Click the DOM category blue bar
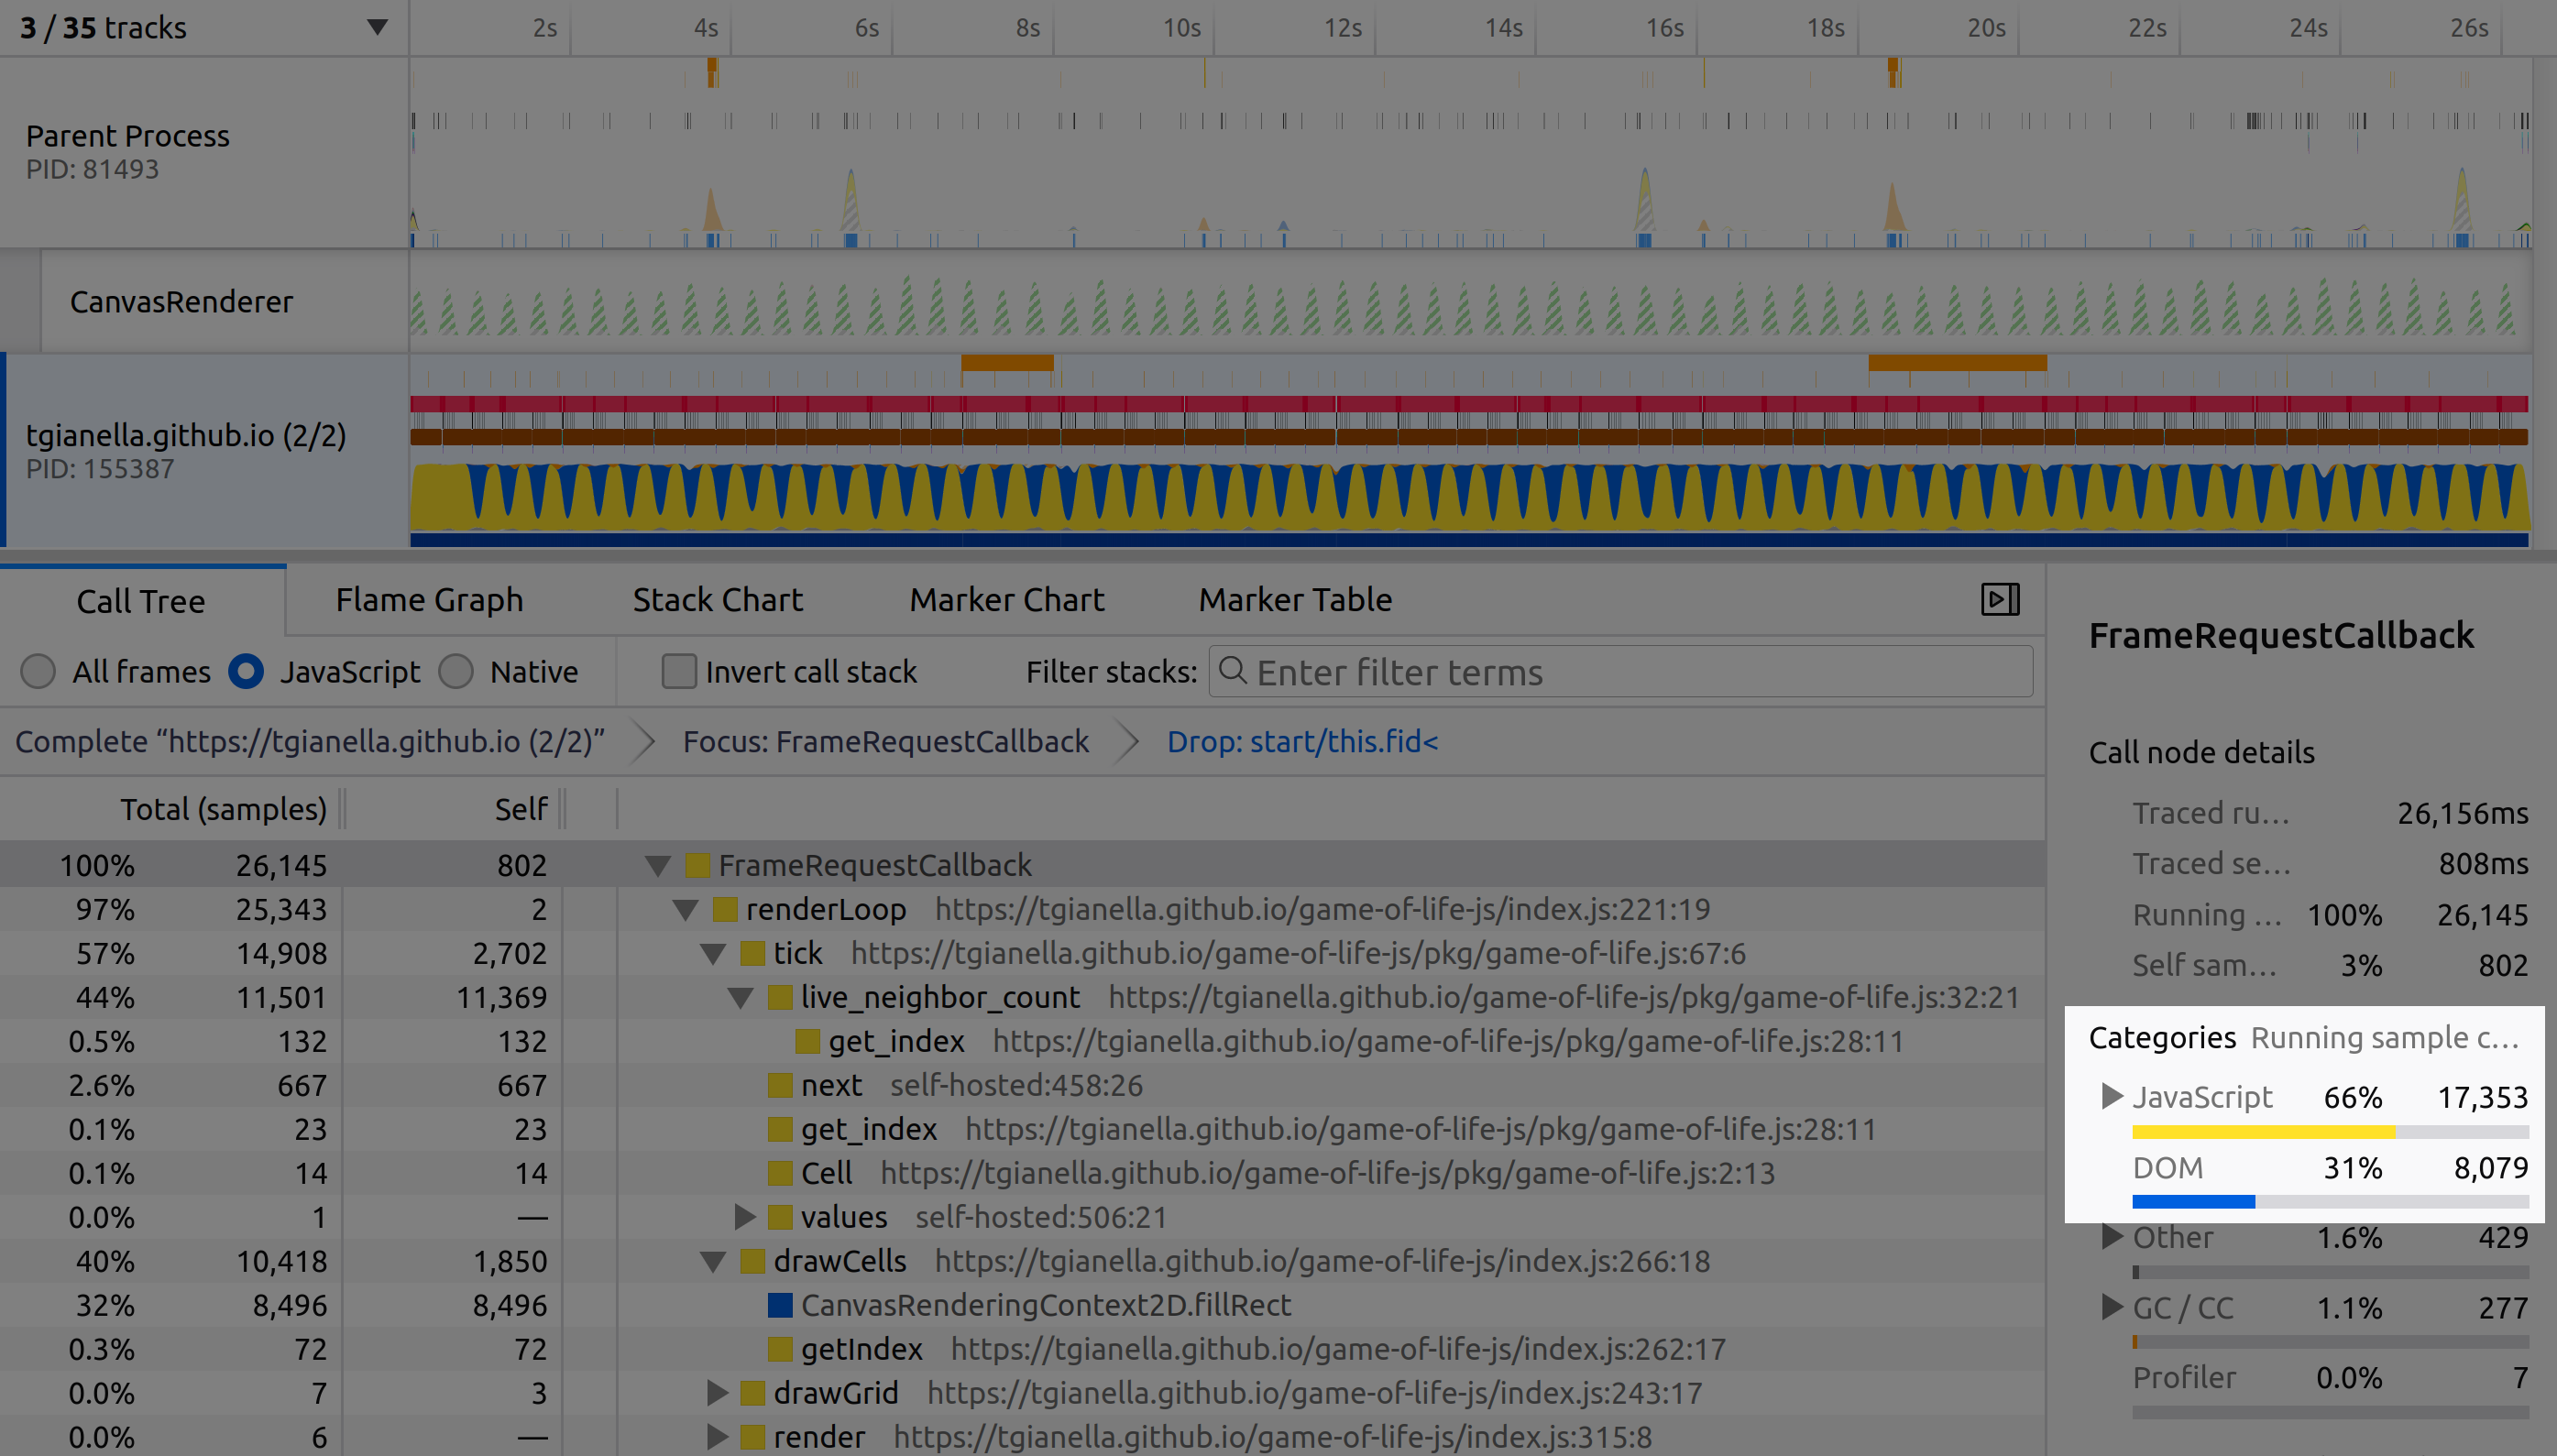The image size is (2557, 1456). tap(2193, 1202)
